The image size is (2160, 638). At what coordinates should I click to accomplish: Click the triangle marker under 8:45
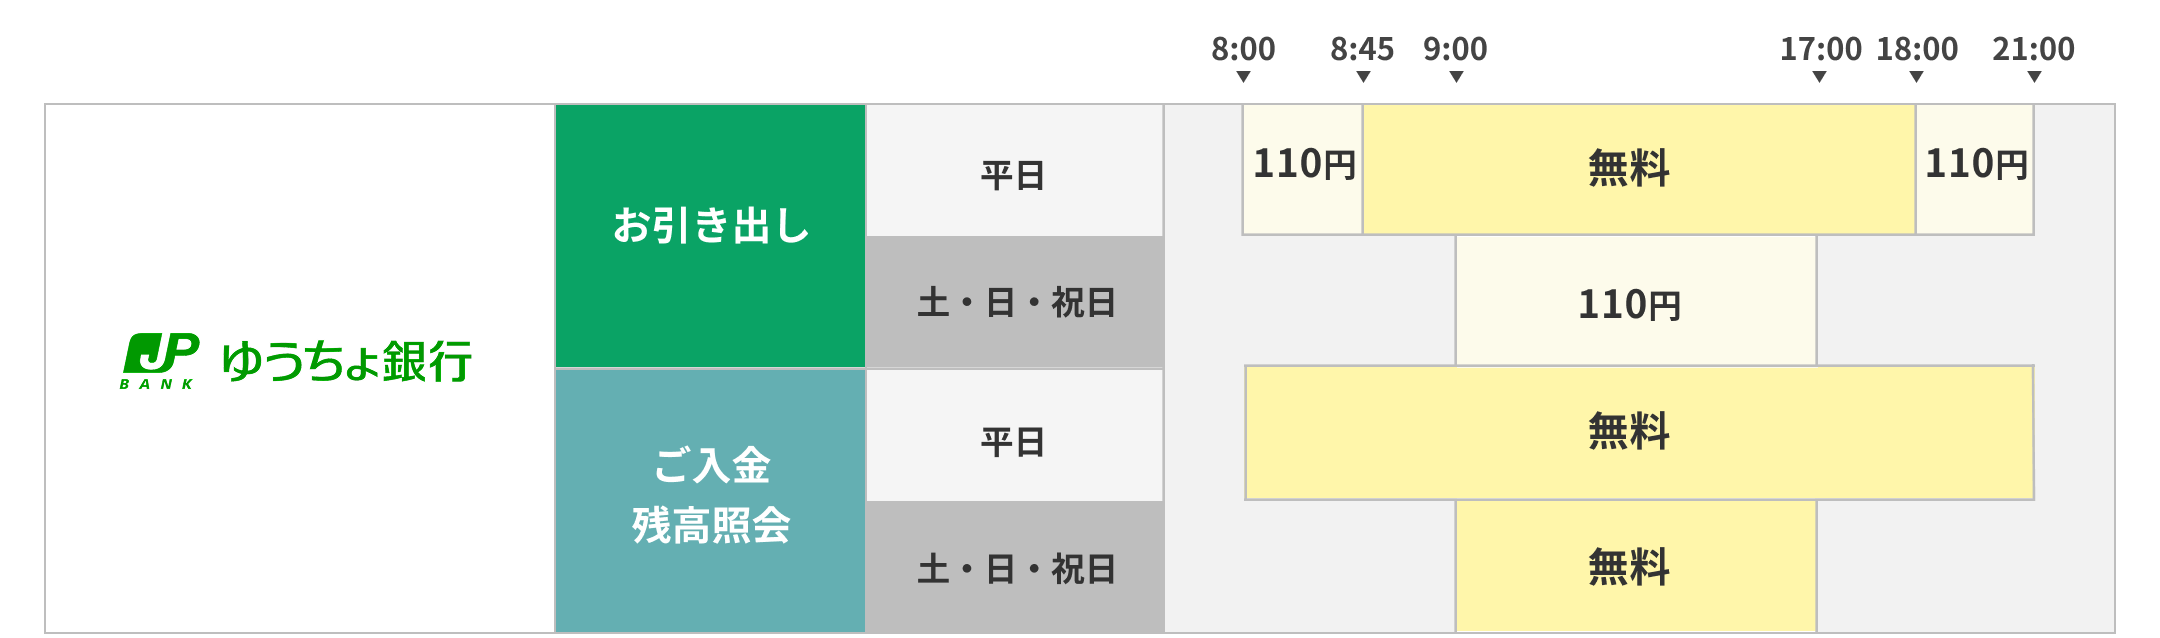click(1363, 77)
